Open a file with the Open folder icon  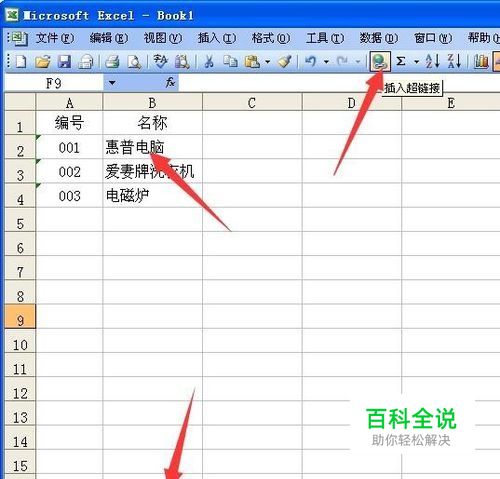[43, 62]
